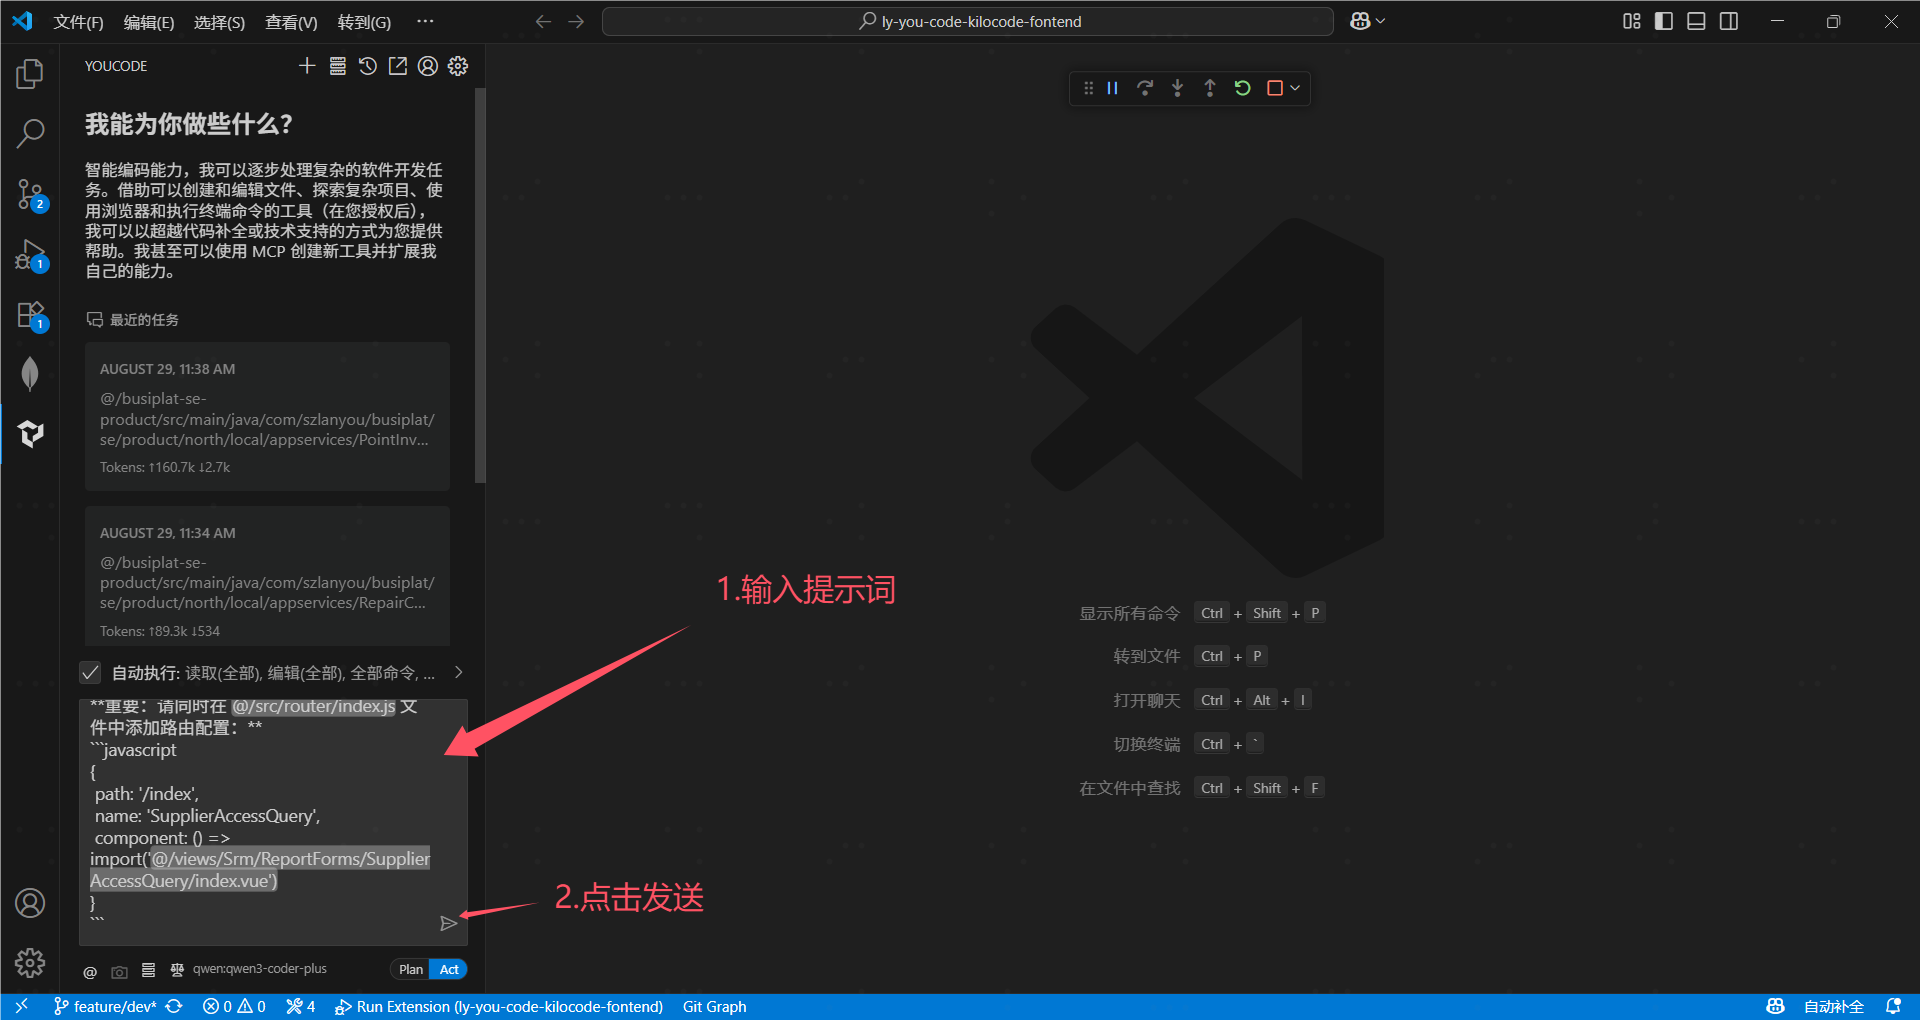Open the Explorer view in activity bar
1920x1020 pixels.
point(30,73)
